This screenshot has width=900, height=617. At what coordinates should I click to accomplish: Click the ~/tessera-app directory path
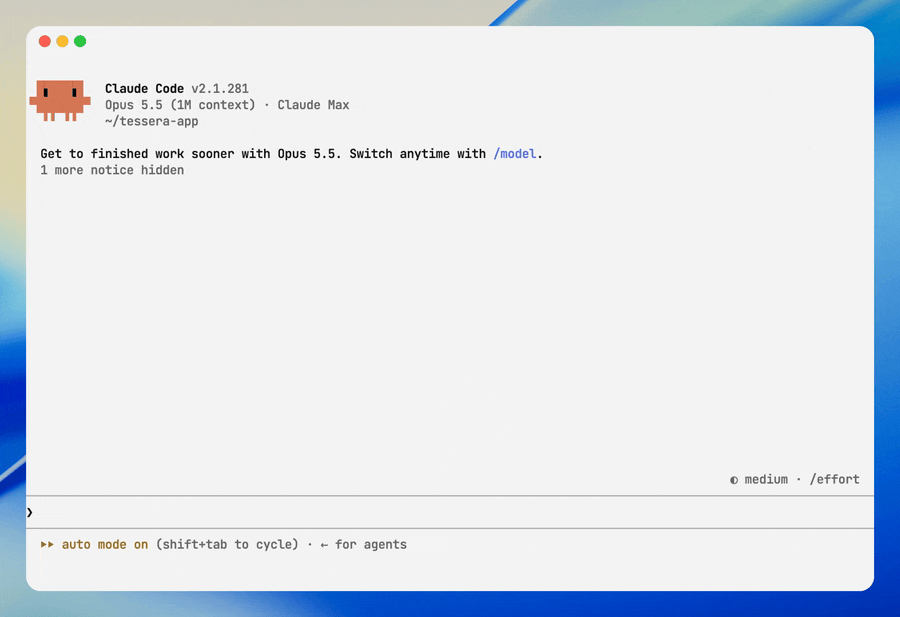(152, 122)
